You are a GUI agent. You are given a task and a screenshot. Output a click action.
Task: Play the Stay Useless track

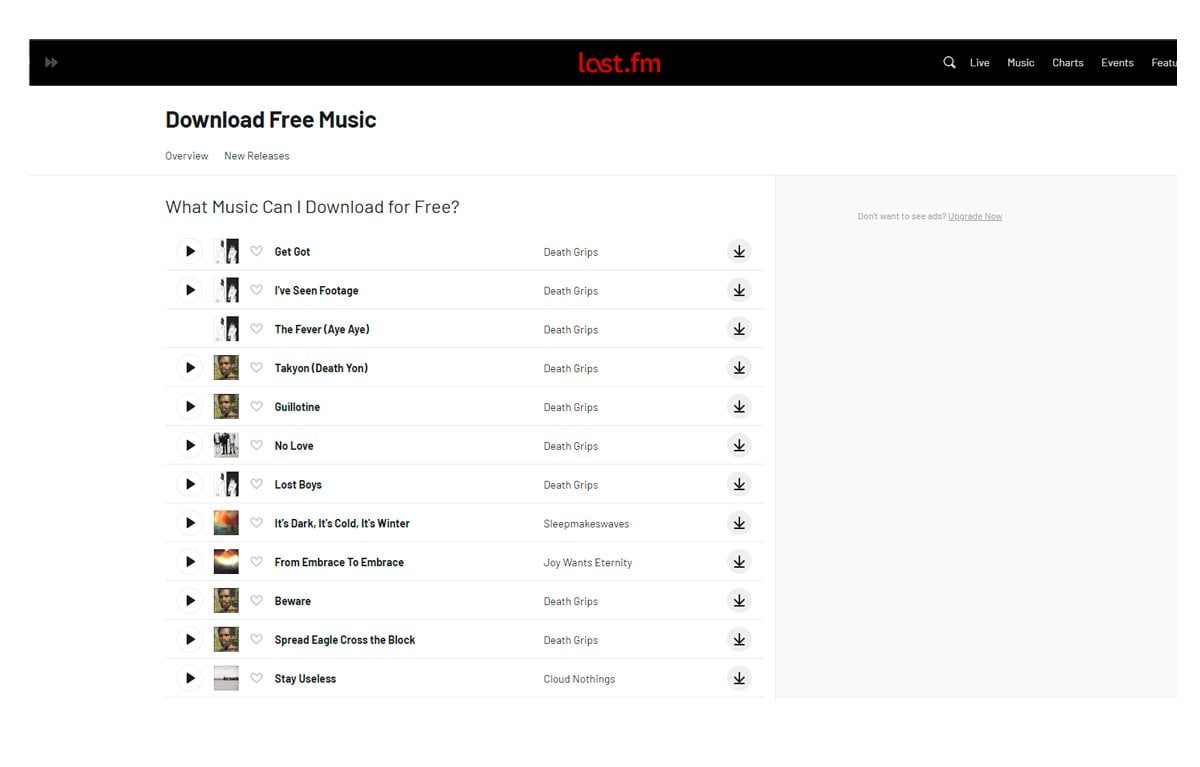(190, 679)
